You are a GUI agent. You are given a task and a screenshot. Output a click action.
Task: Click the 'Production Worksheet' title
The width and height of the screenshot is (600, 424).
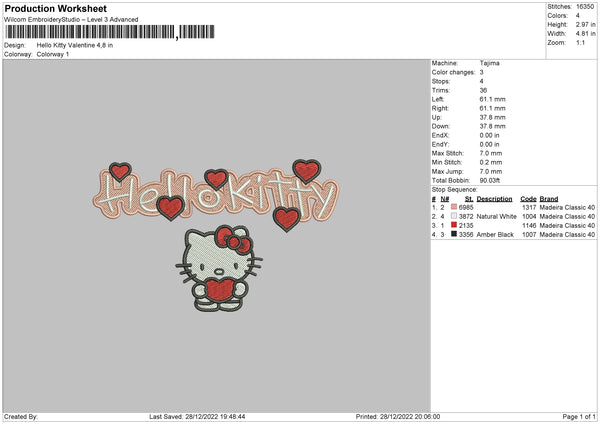point(55,8)
